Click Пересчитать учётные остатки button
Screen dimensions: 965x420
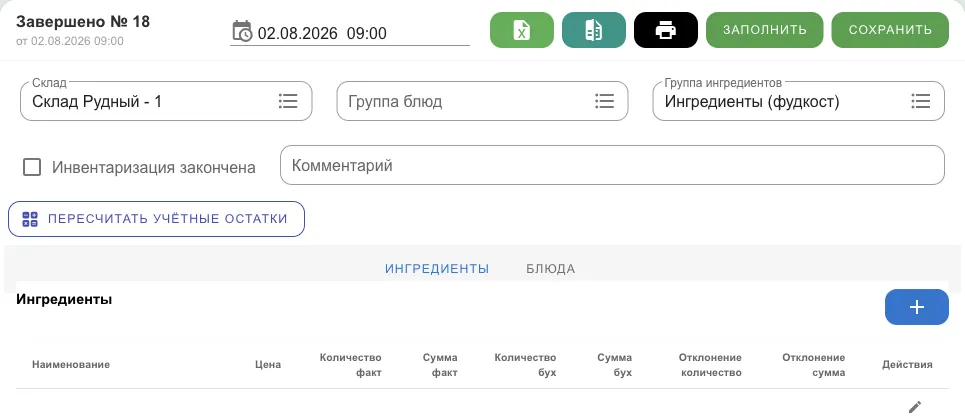[x=156, y=219]
